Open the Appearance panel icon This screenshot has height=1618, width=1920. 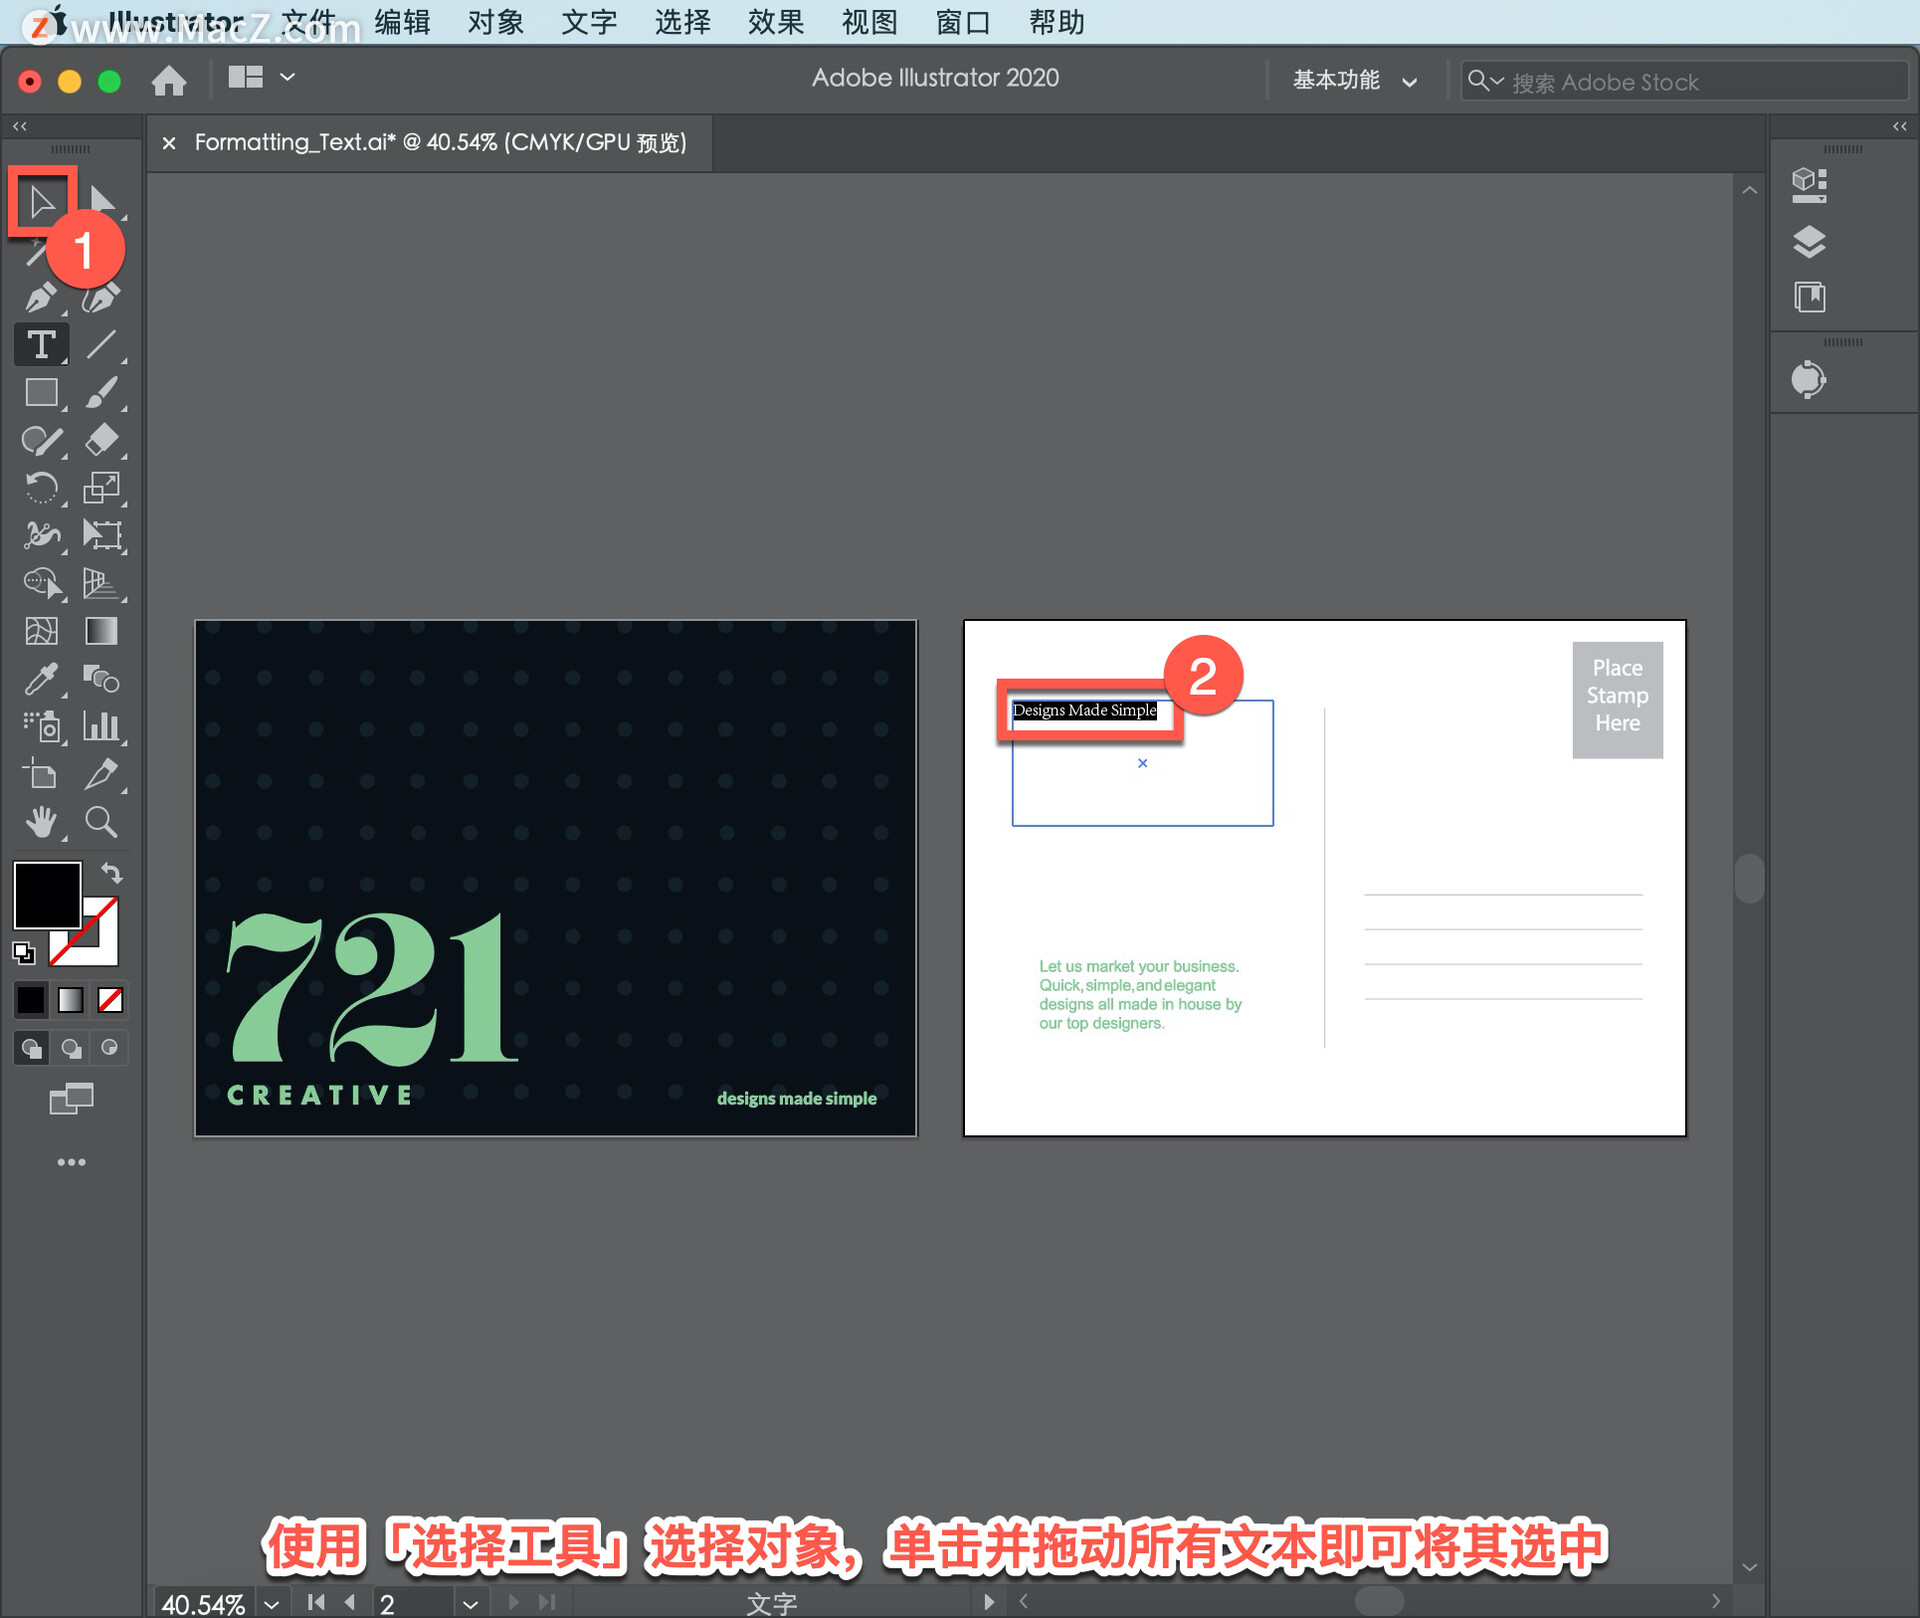(x=1809, y=380)
